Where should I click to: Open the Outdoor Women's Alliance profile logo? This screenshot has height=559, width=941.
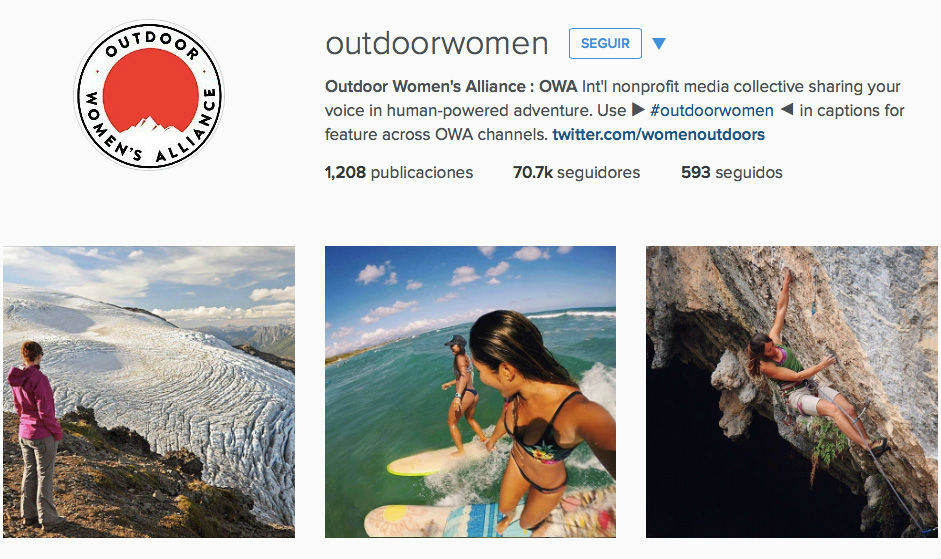pos(149,95)
